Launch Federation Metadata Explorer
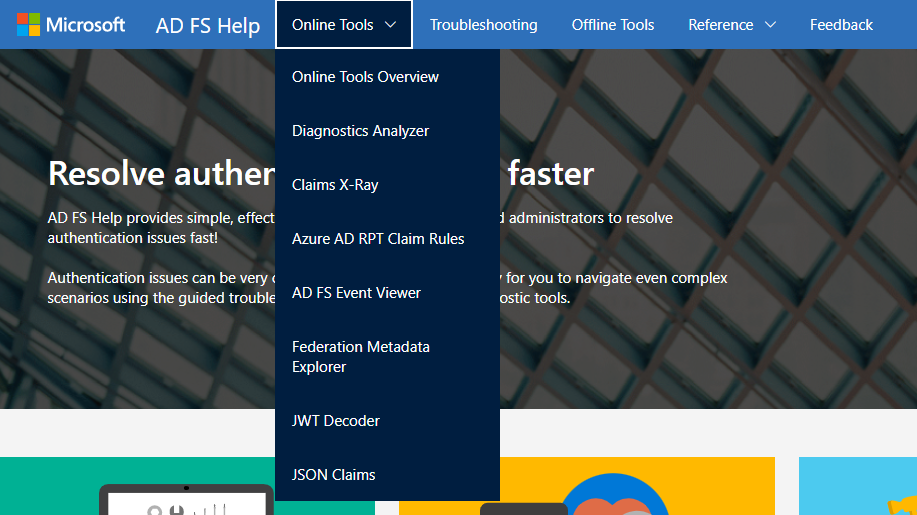 (361, 357)
